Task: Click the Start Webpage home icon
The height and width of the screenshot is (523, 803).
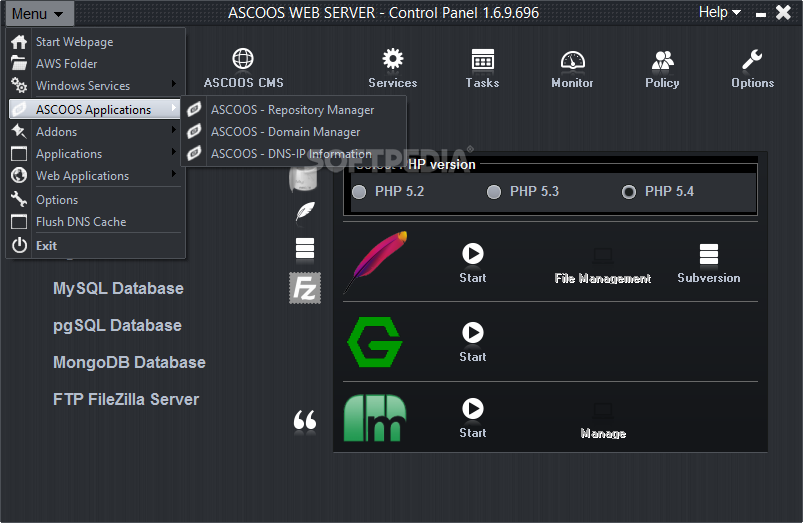Action: coord(19,42)
